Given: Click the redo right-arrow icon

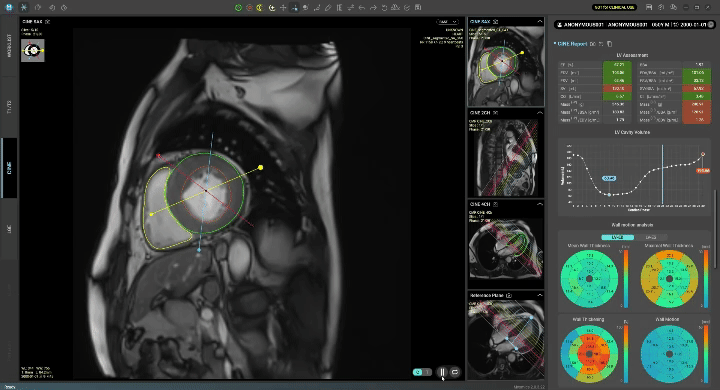Looking at the screenshot, I should pyautogui.click(x=373, y=7).
